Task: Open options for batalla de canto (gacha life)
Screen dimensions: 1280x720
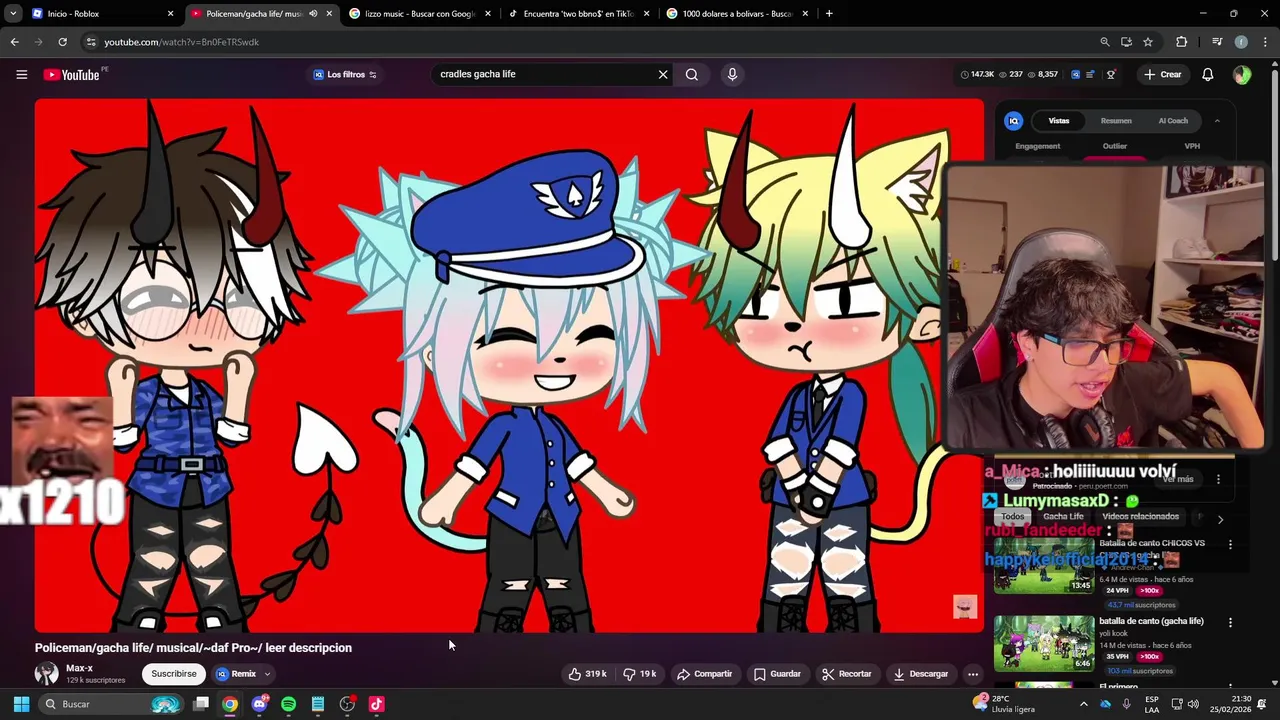Action: [1230, 622]
